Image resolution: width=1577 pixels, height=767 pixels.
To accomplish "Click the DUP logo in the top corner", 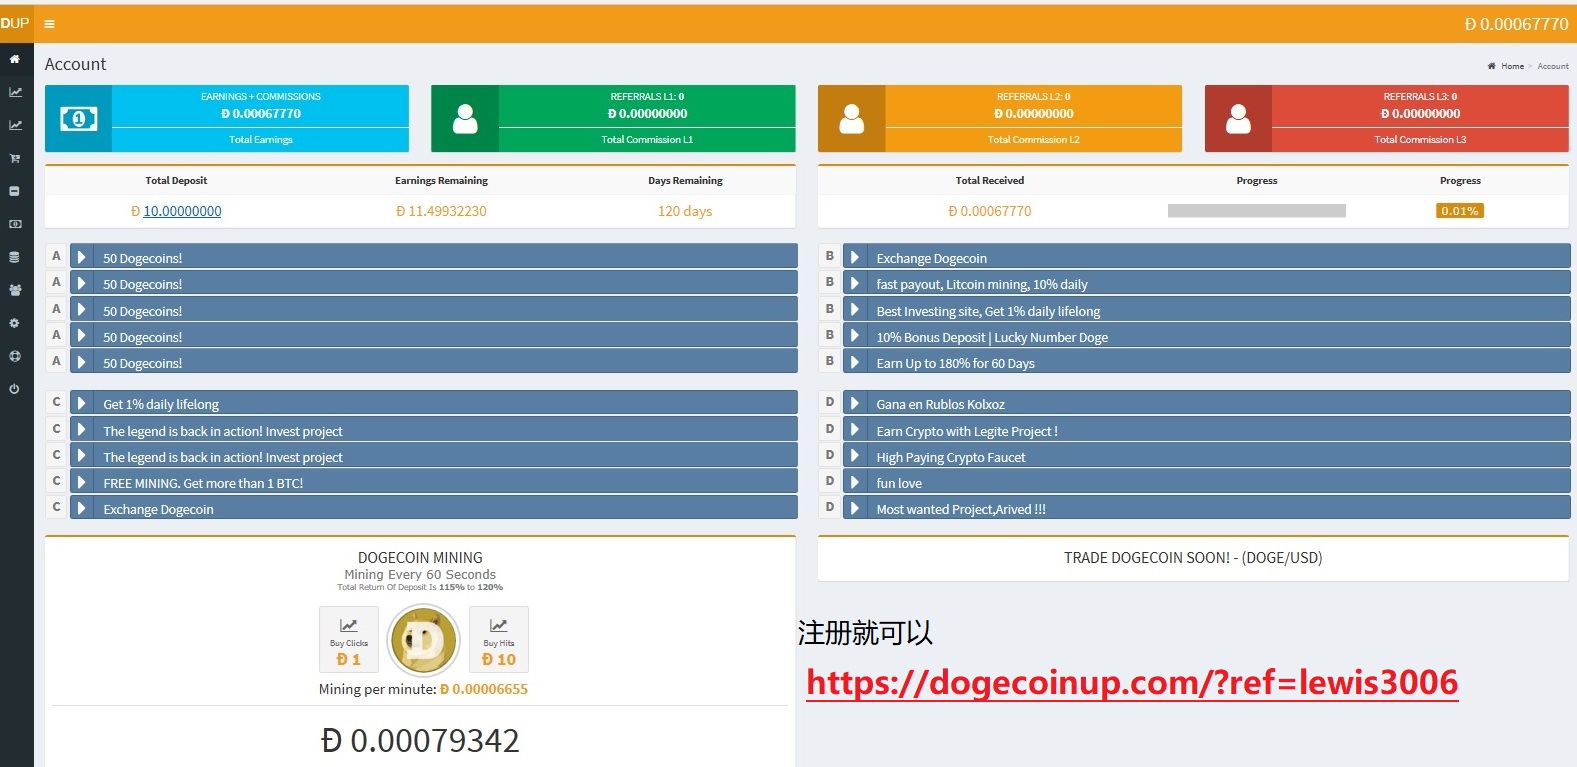I will pos(15,23).
